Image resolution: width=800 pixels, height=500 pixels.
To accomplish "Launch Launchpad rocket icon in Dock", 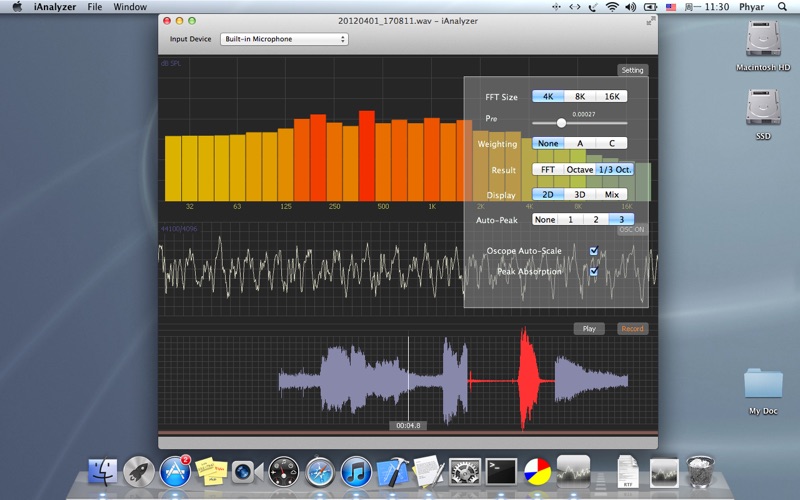I will 138,471.
